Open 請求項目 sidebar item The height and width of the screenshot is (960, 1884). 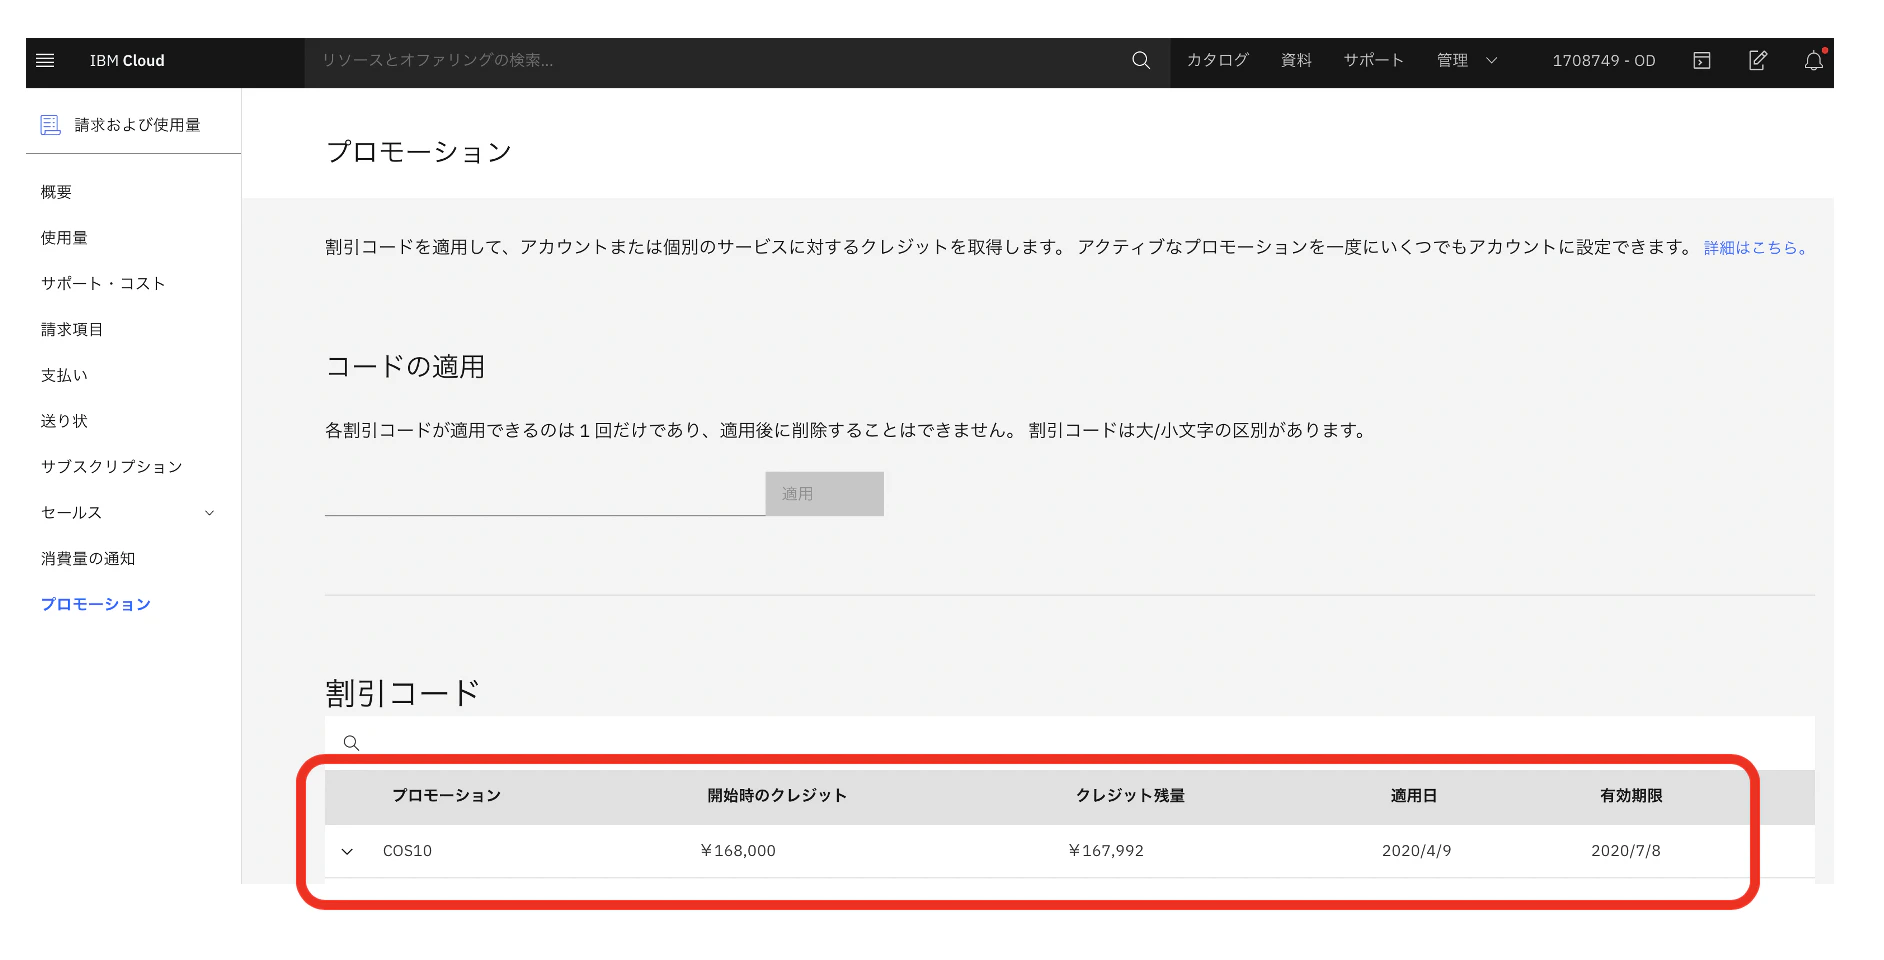point(72,330)
